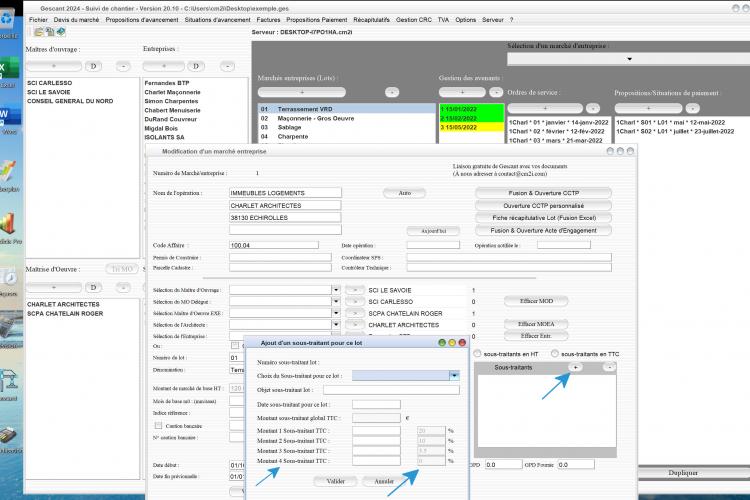Add a sous-traitant with the plus button
750x500 pixels.
(x=575, y=367)
